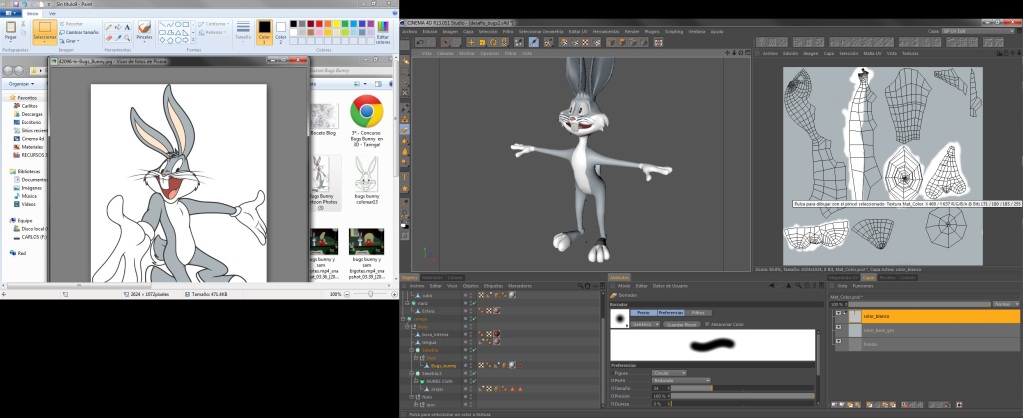This screenshot has height=418, width=1023.
Task: Open Editar colores in Paint
Action: point(383,32)
